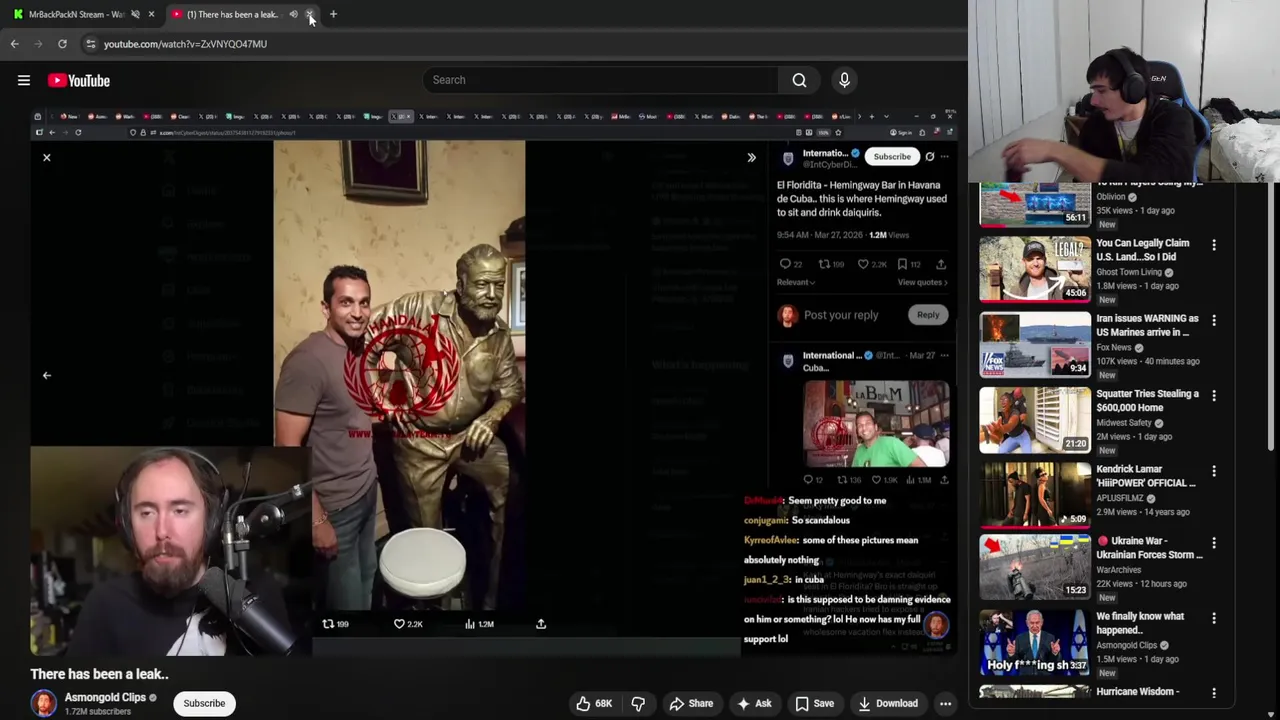
Task: Reload the page with the refresh icon
Action: click(x=62, y=44)
